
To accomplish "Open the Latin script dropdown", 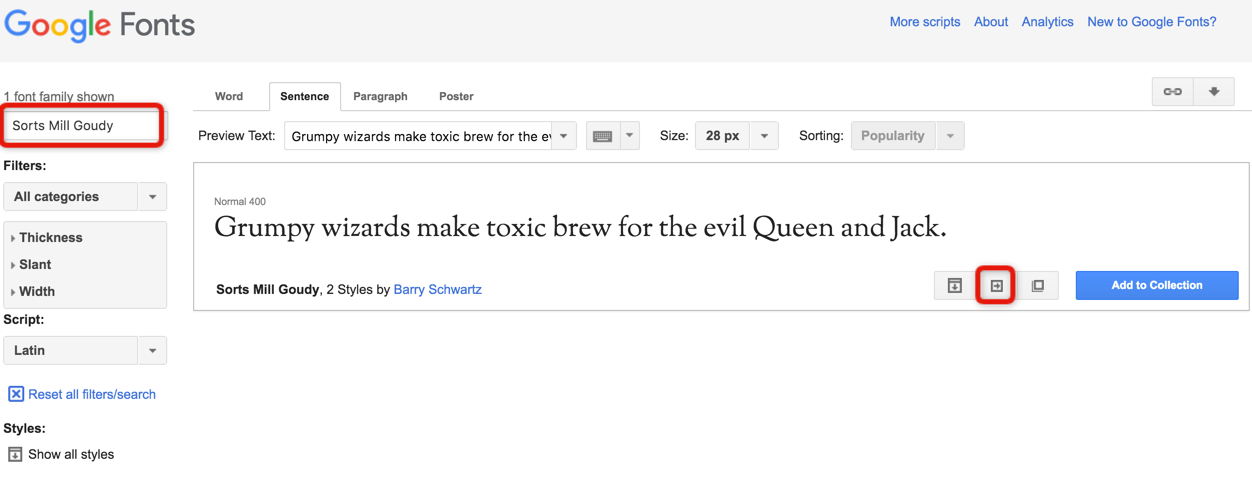I will [85, 351].
